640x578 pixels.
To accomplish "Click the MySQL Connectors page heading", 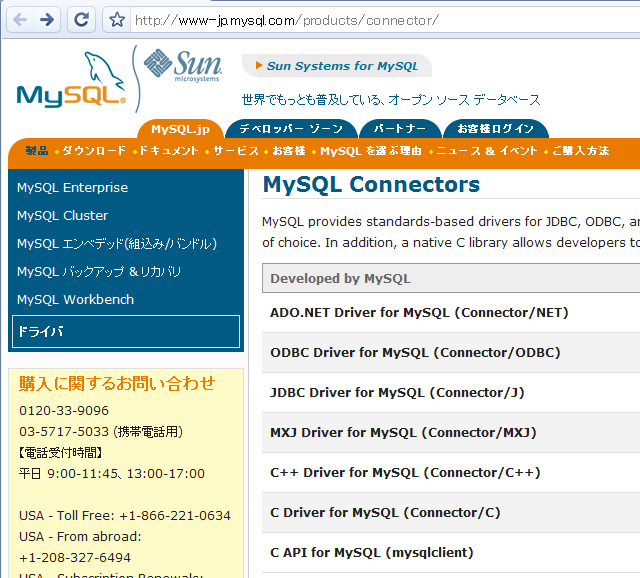I will click(371, 185).
